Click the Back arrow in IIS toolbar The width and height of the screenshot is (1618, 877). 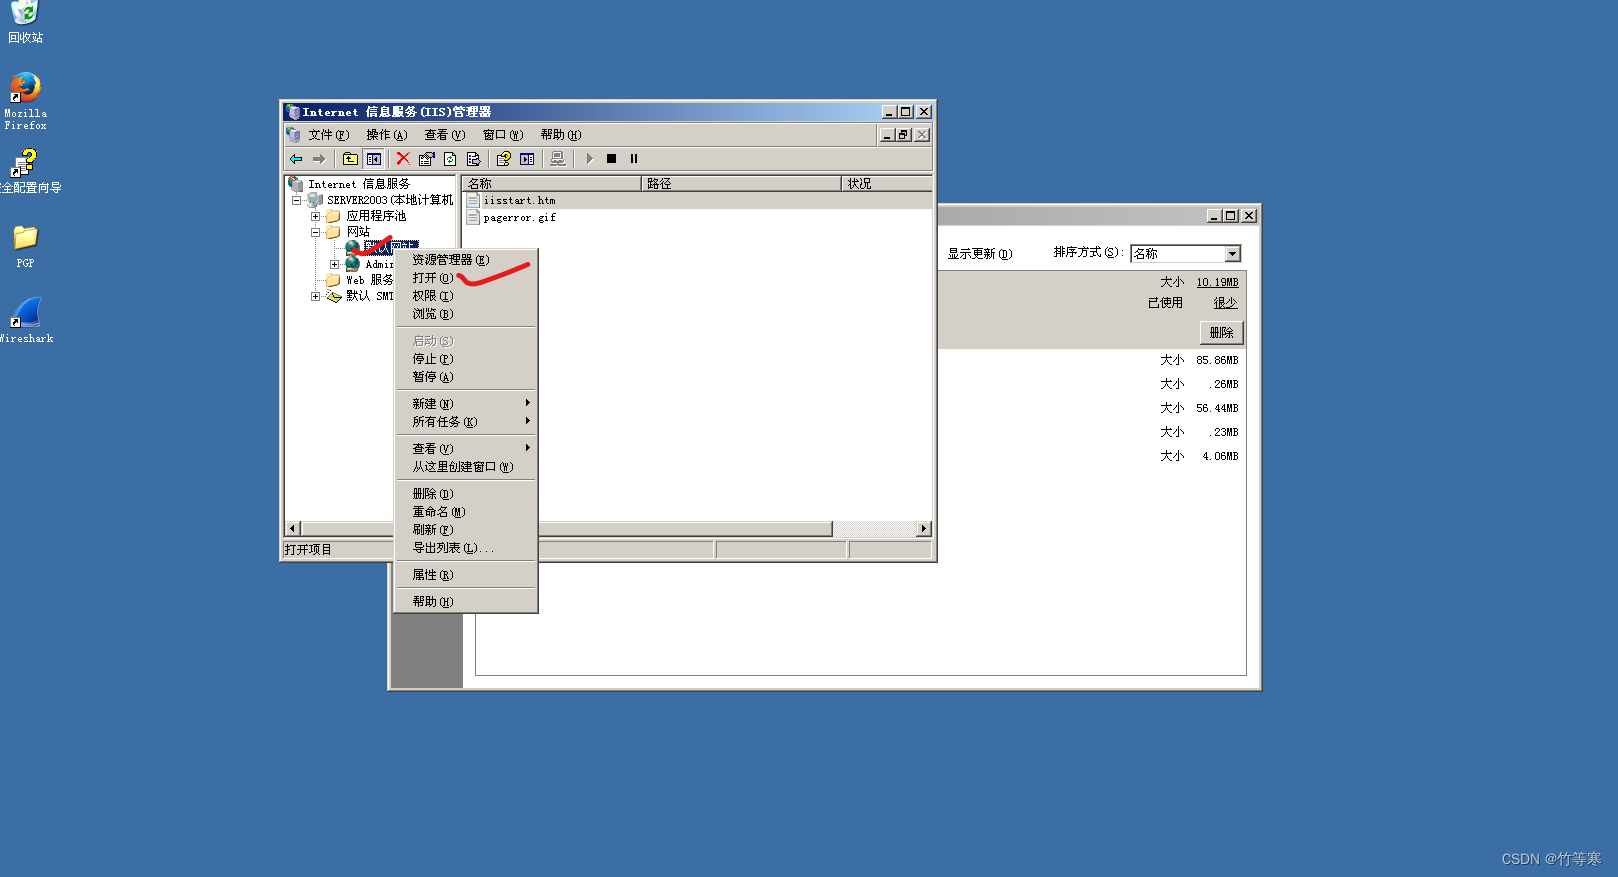click(296, 159)
